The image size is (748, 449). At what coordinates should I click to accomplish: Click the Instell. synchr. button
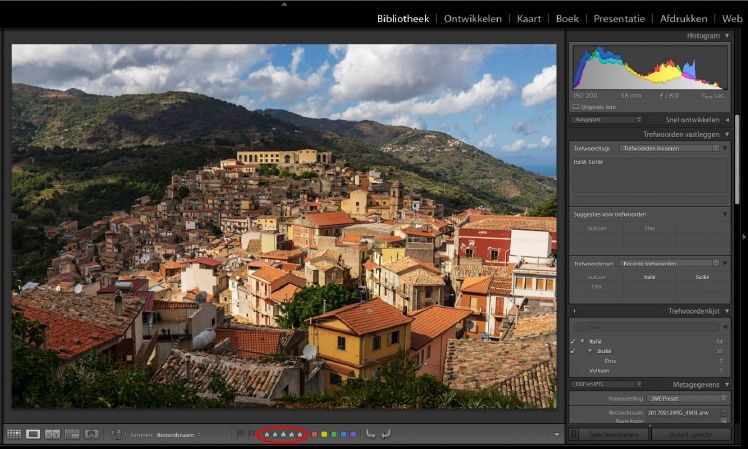click(x=691, y=434)
